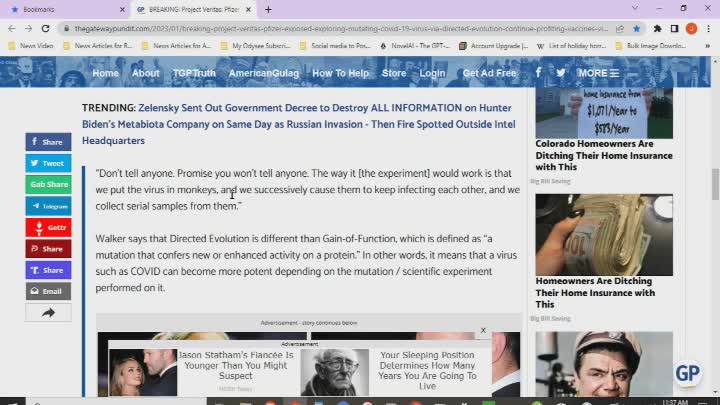Open Bulk Image Downlo... bookmark folder
The height and width of the screenshot is (405, 720).
pos(651,46)
